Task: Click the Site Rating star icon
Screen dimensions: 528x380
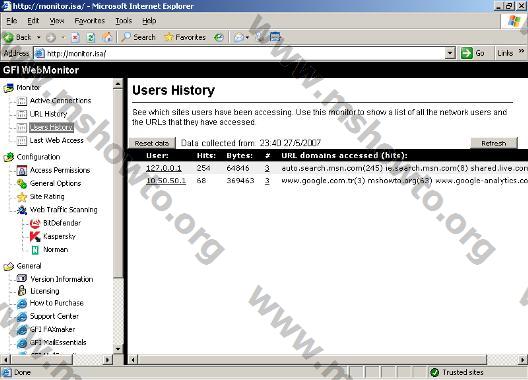Action: [x=22, y=197]
